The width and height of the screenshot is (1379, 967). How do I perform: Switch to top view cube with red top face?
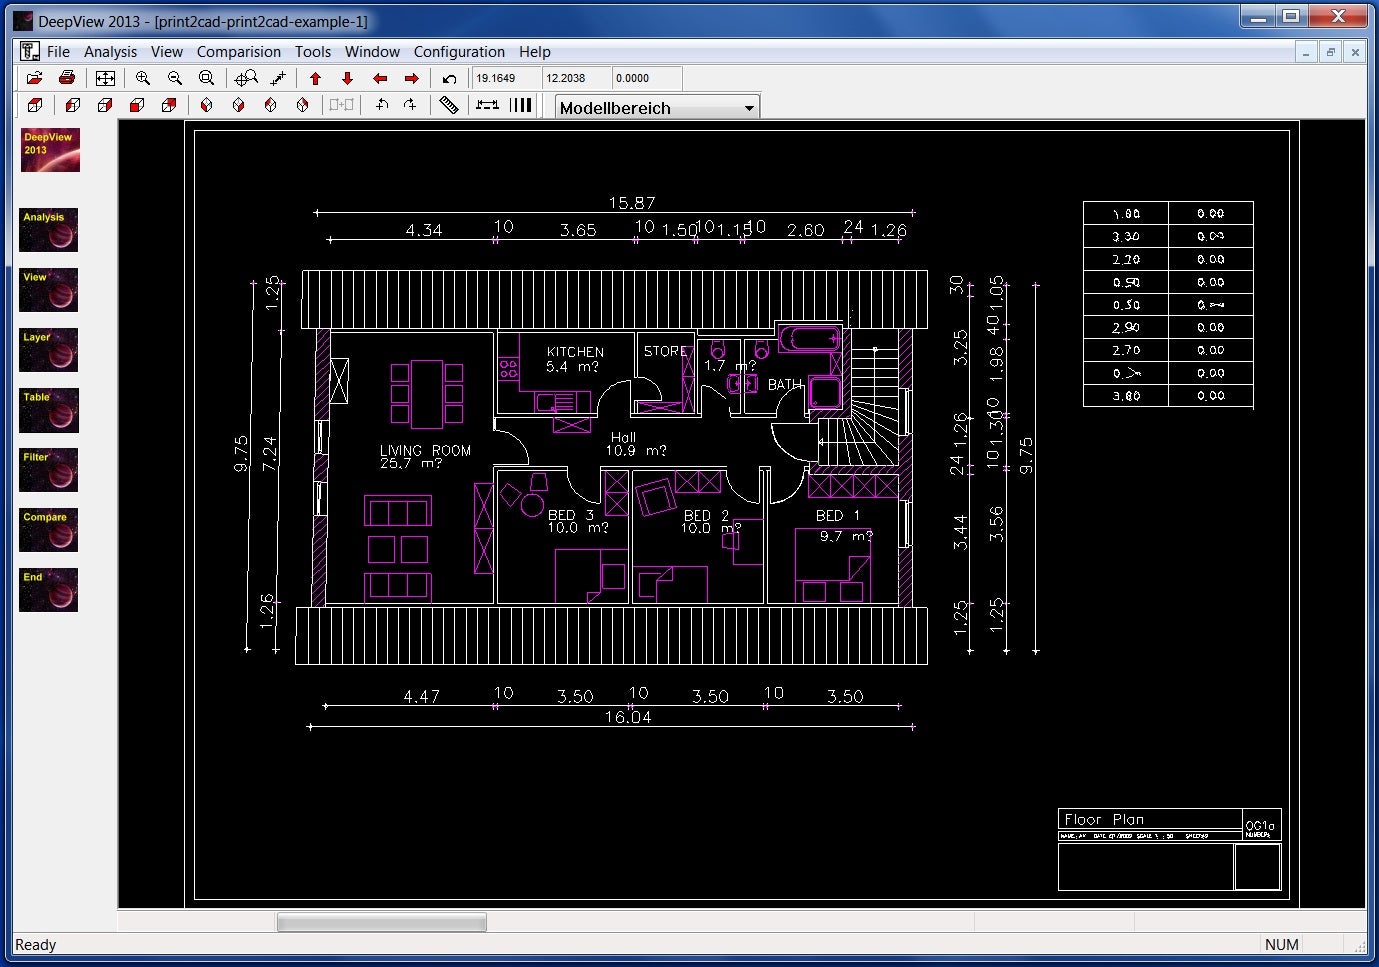[x=35, y=105]
